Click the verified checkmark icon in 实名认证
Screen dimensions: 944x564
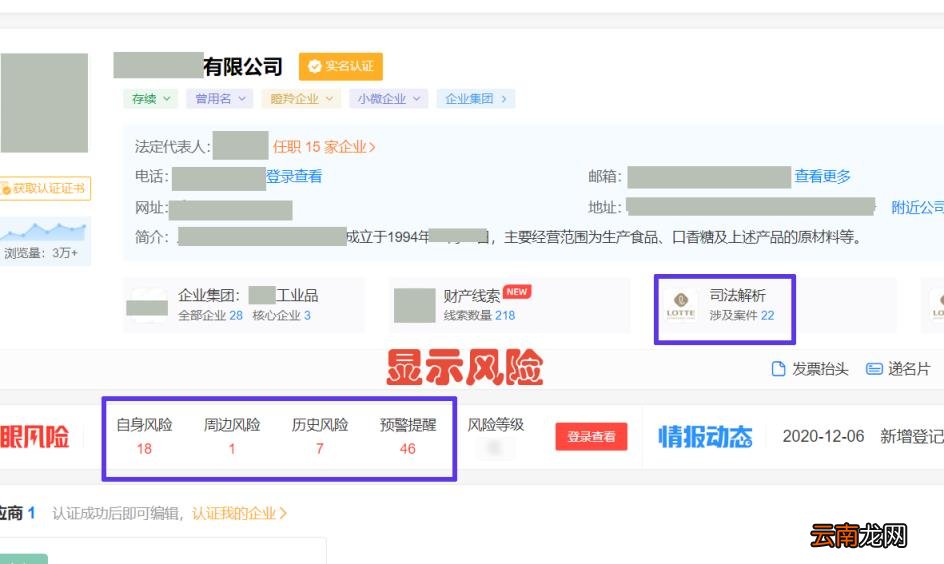pyautogui.click(x=314, y=66)
